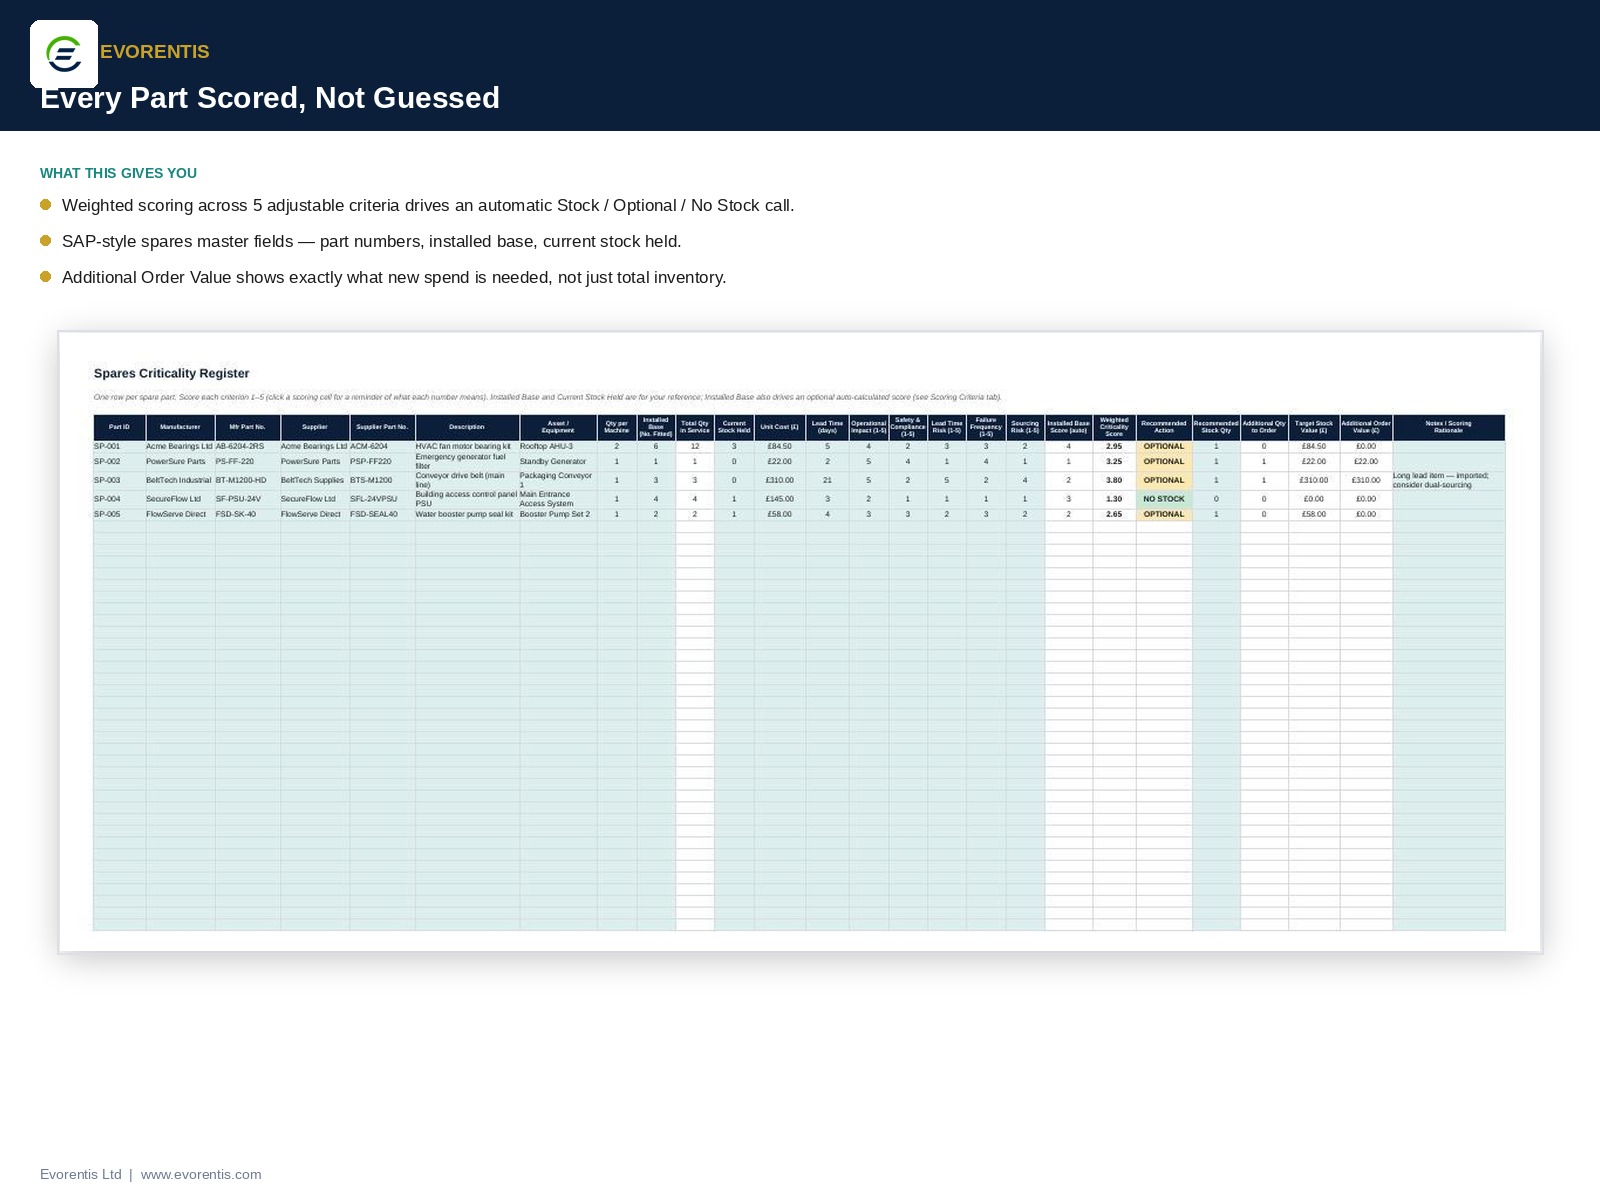
Task: Click the weighted score cell 3.80
Action: click(1114, 480)
